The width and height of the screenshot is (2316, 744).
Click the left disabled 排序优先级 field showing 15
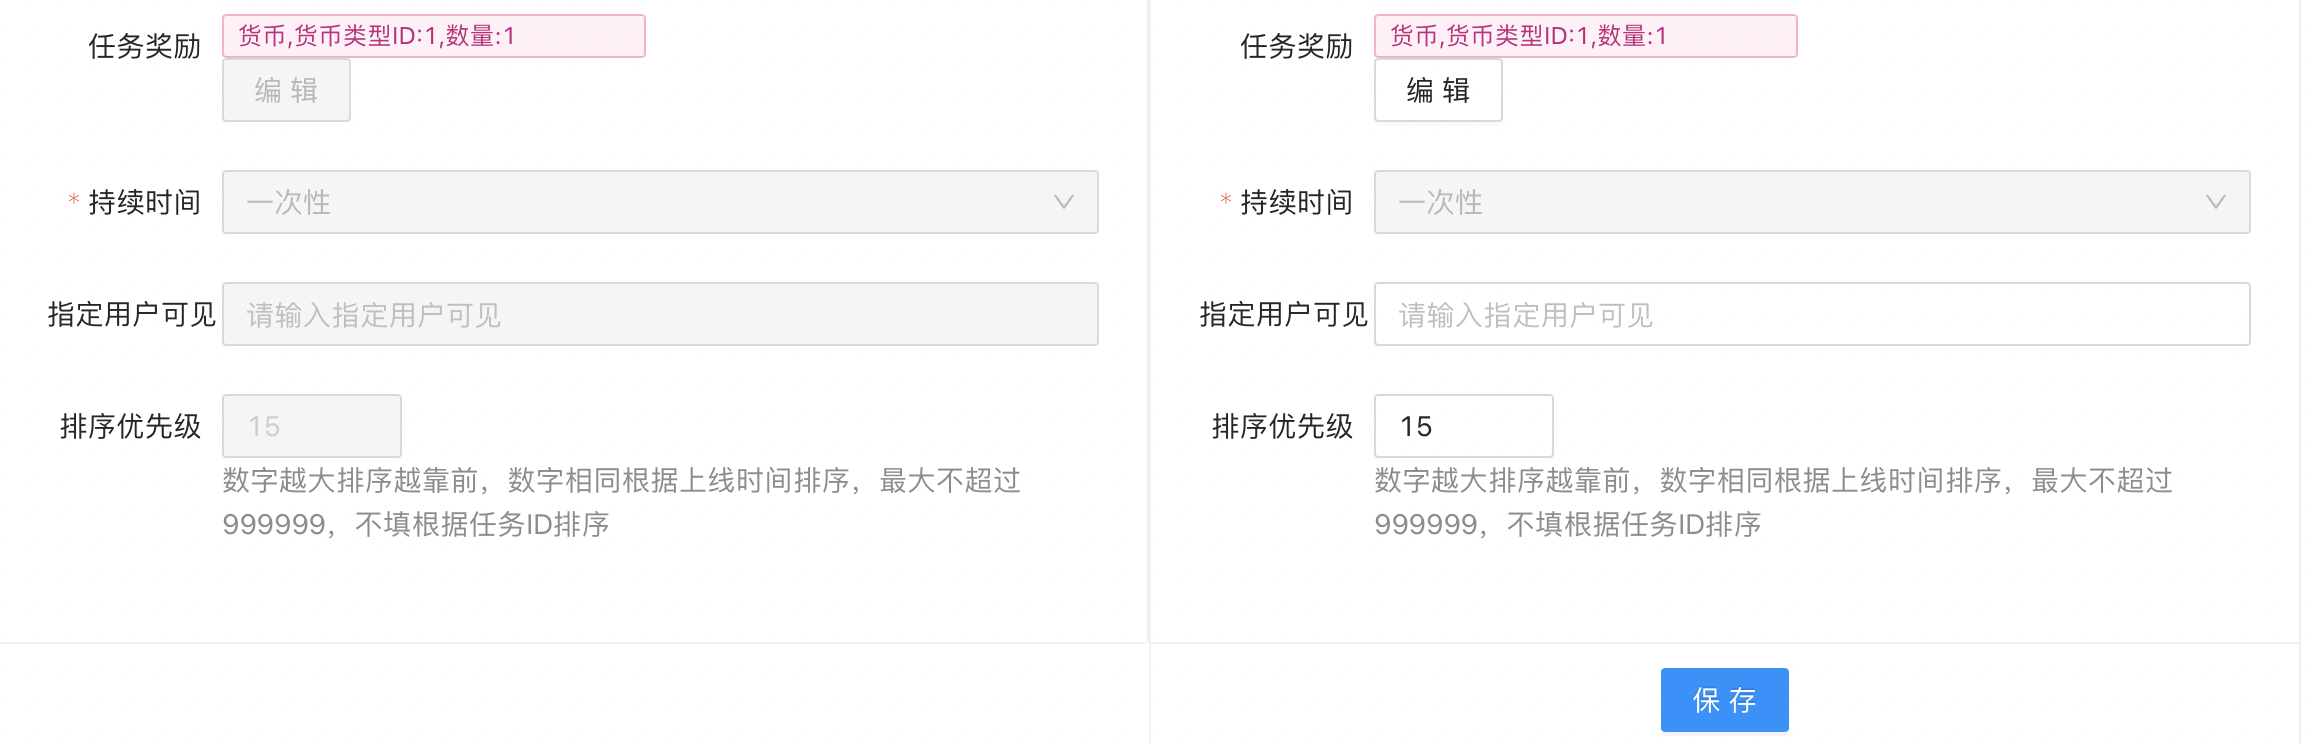[x=311, y=426]
